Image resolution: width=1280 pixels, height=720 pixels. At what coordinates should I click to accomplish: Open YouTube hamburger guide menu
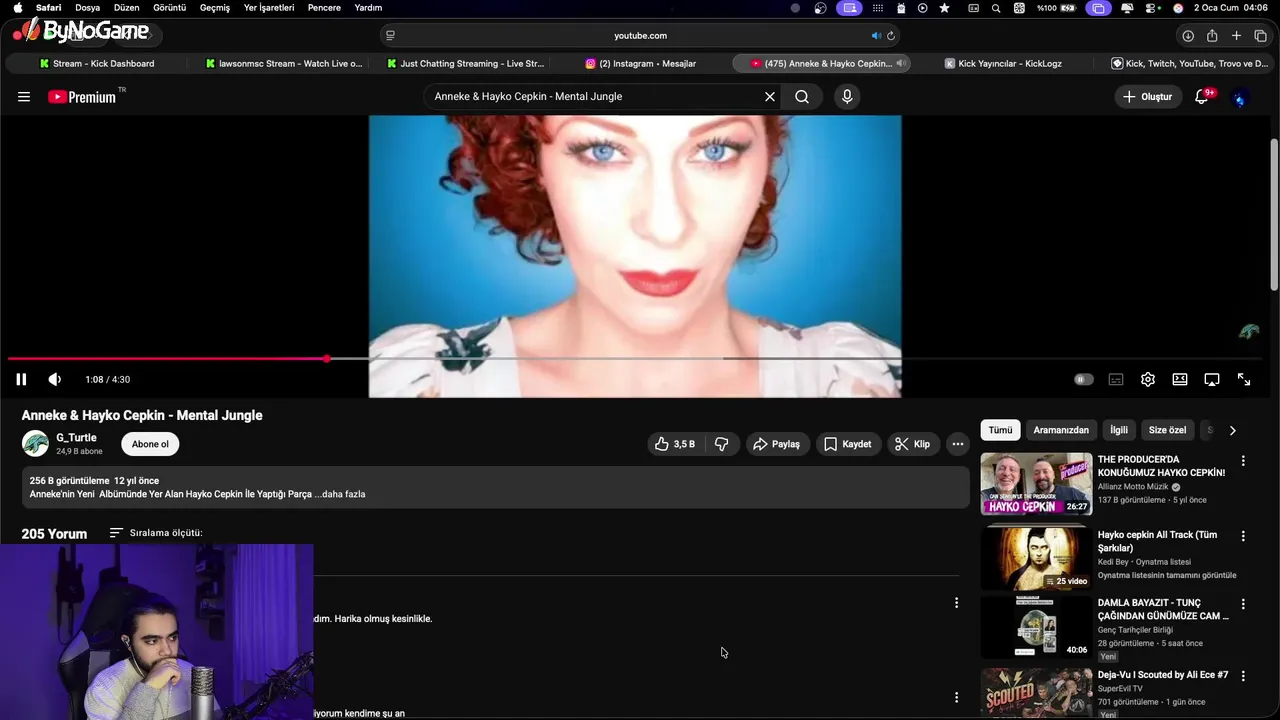(24, 97)
